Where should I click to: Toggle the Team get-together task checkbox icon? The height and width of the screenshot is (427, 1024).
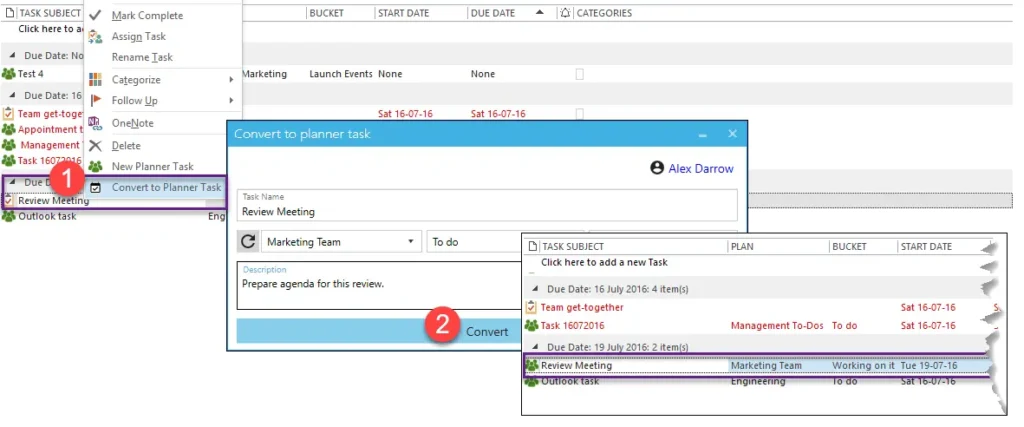(x=9, y=114)
